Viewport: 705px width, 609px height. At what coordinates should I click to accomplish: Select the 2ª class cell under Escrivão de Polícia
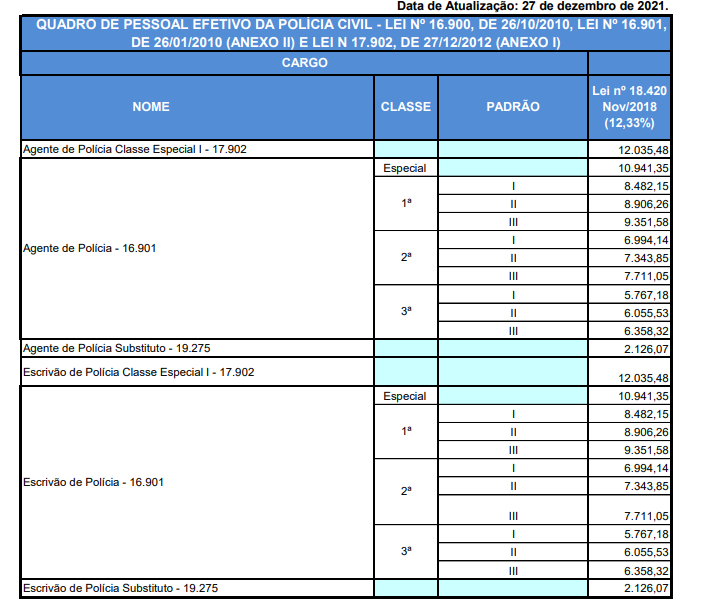[x=406, y=491]
